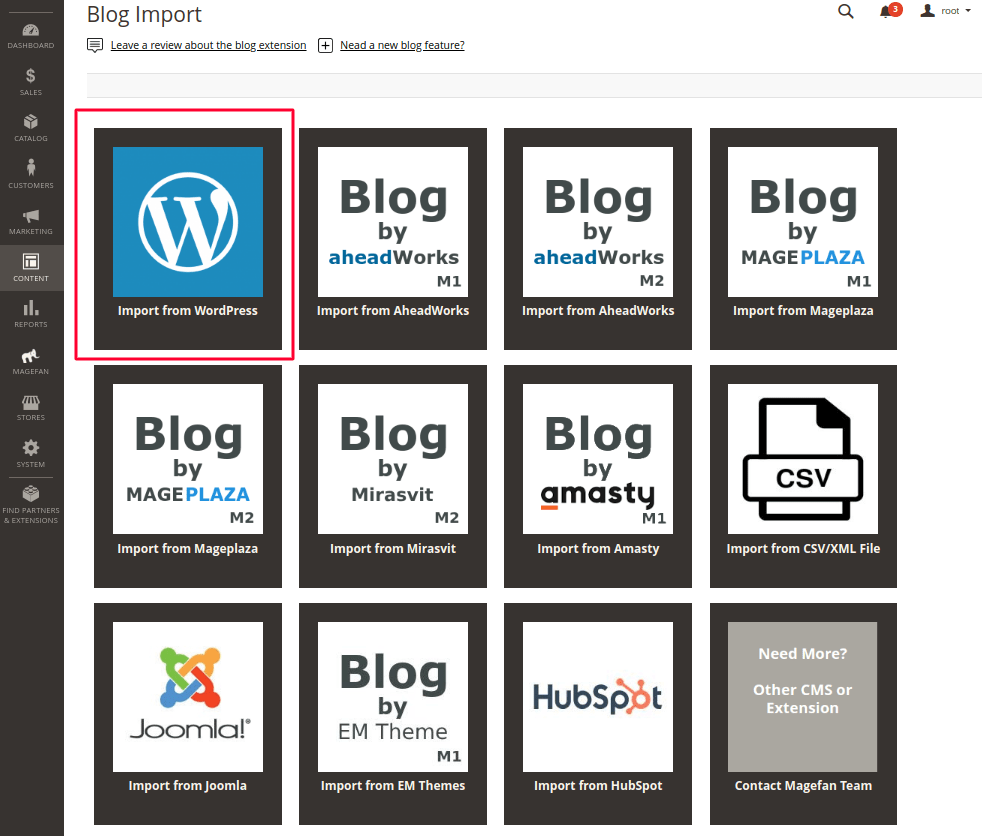Click Need a new blog feature link
The width and height of the screenshot is (1000, 836).
pos(402,45)
